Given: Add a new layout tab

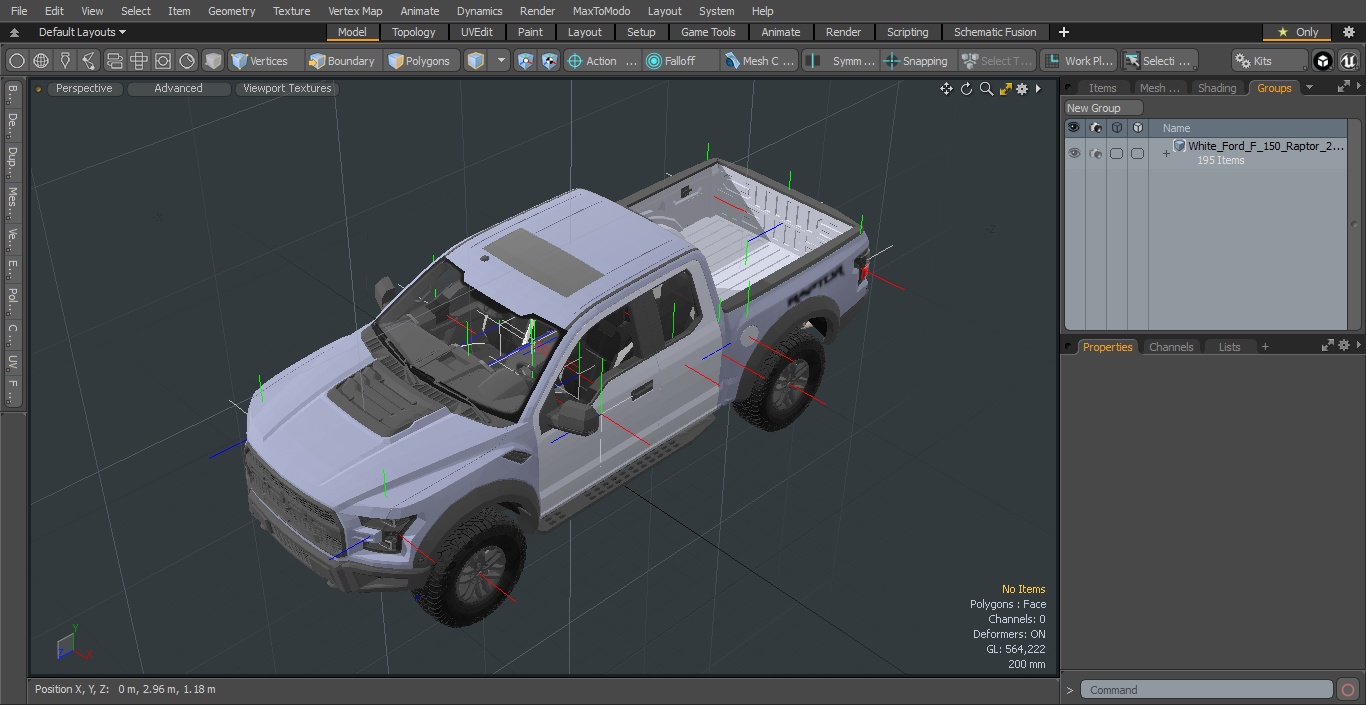Looking at the screenshot, I should point(1063,32).
